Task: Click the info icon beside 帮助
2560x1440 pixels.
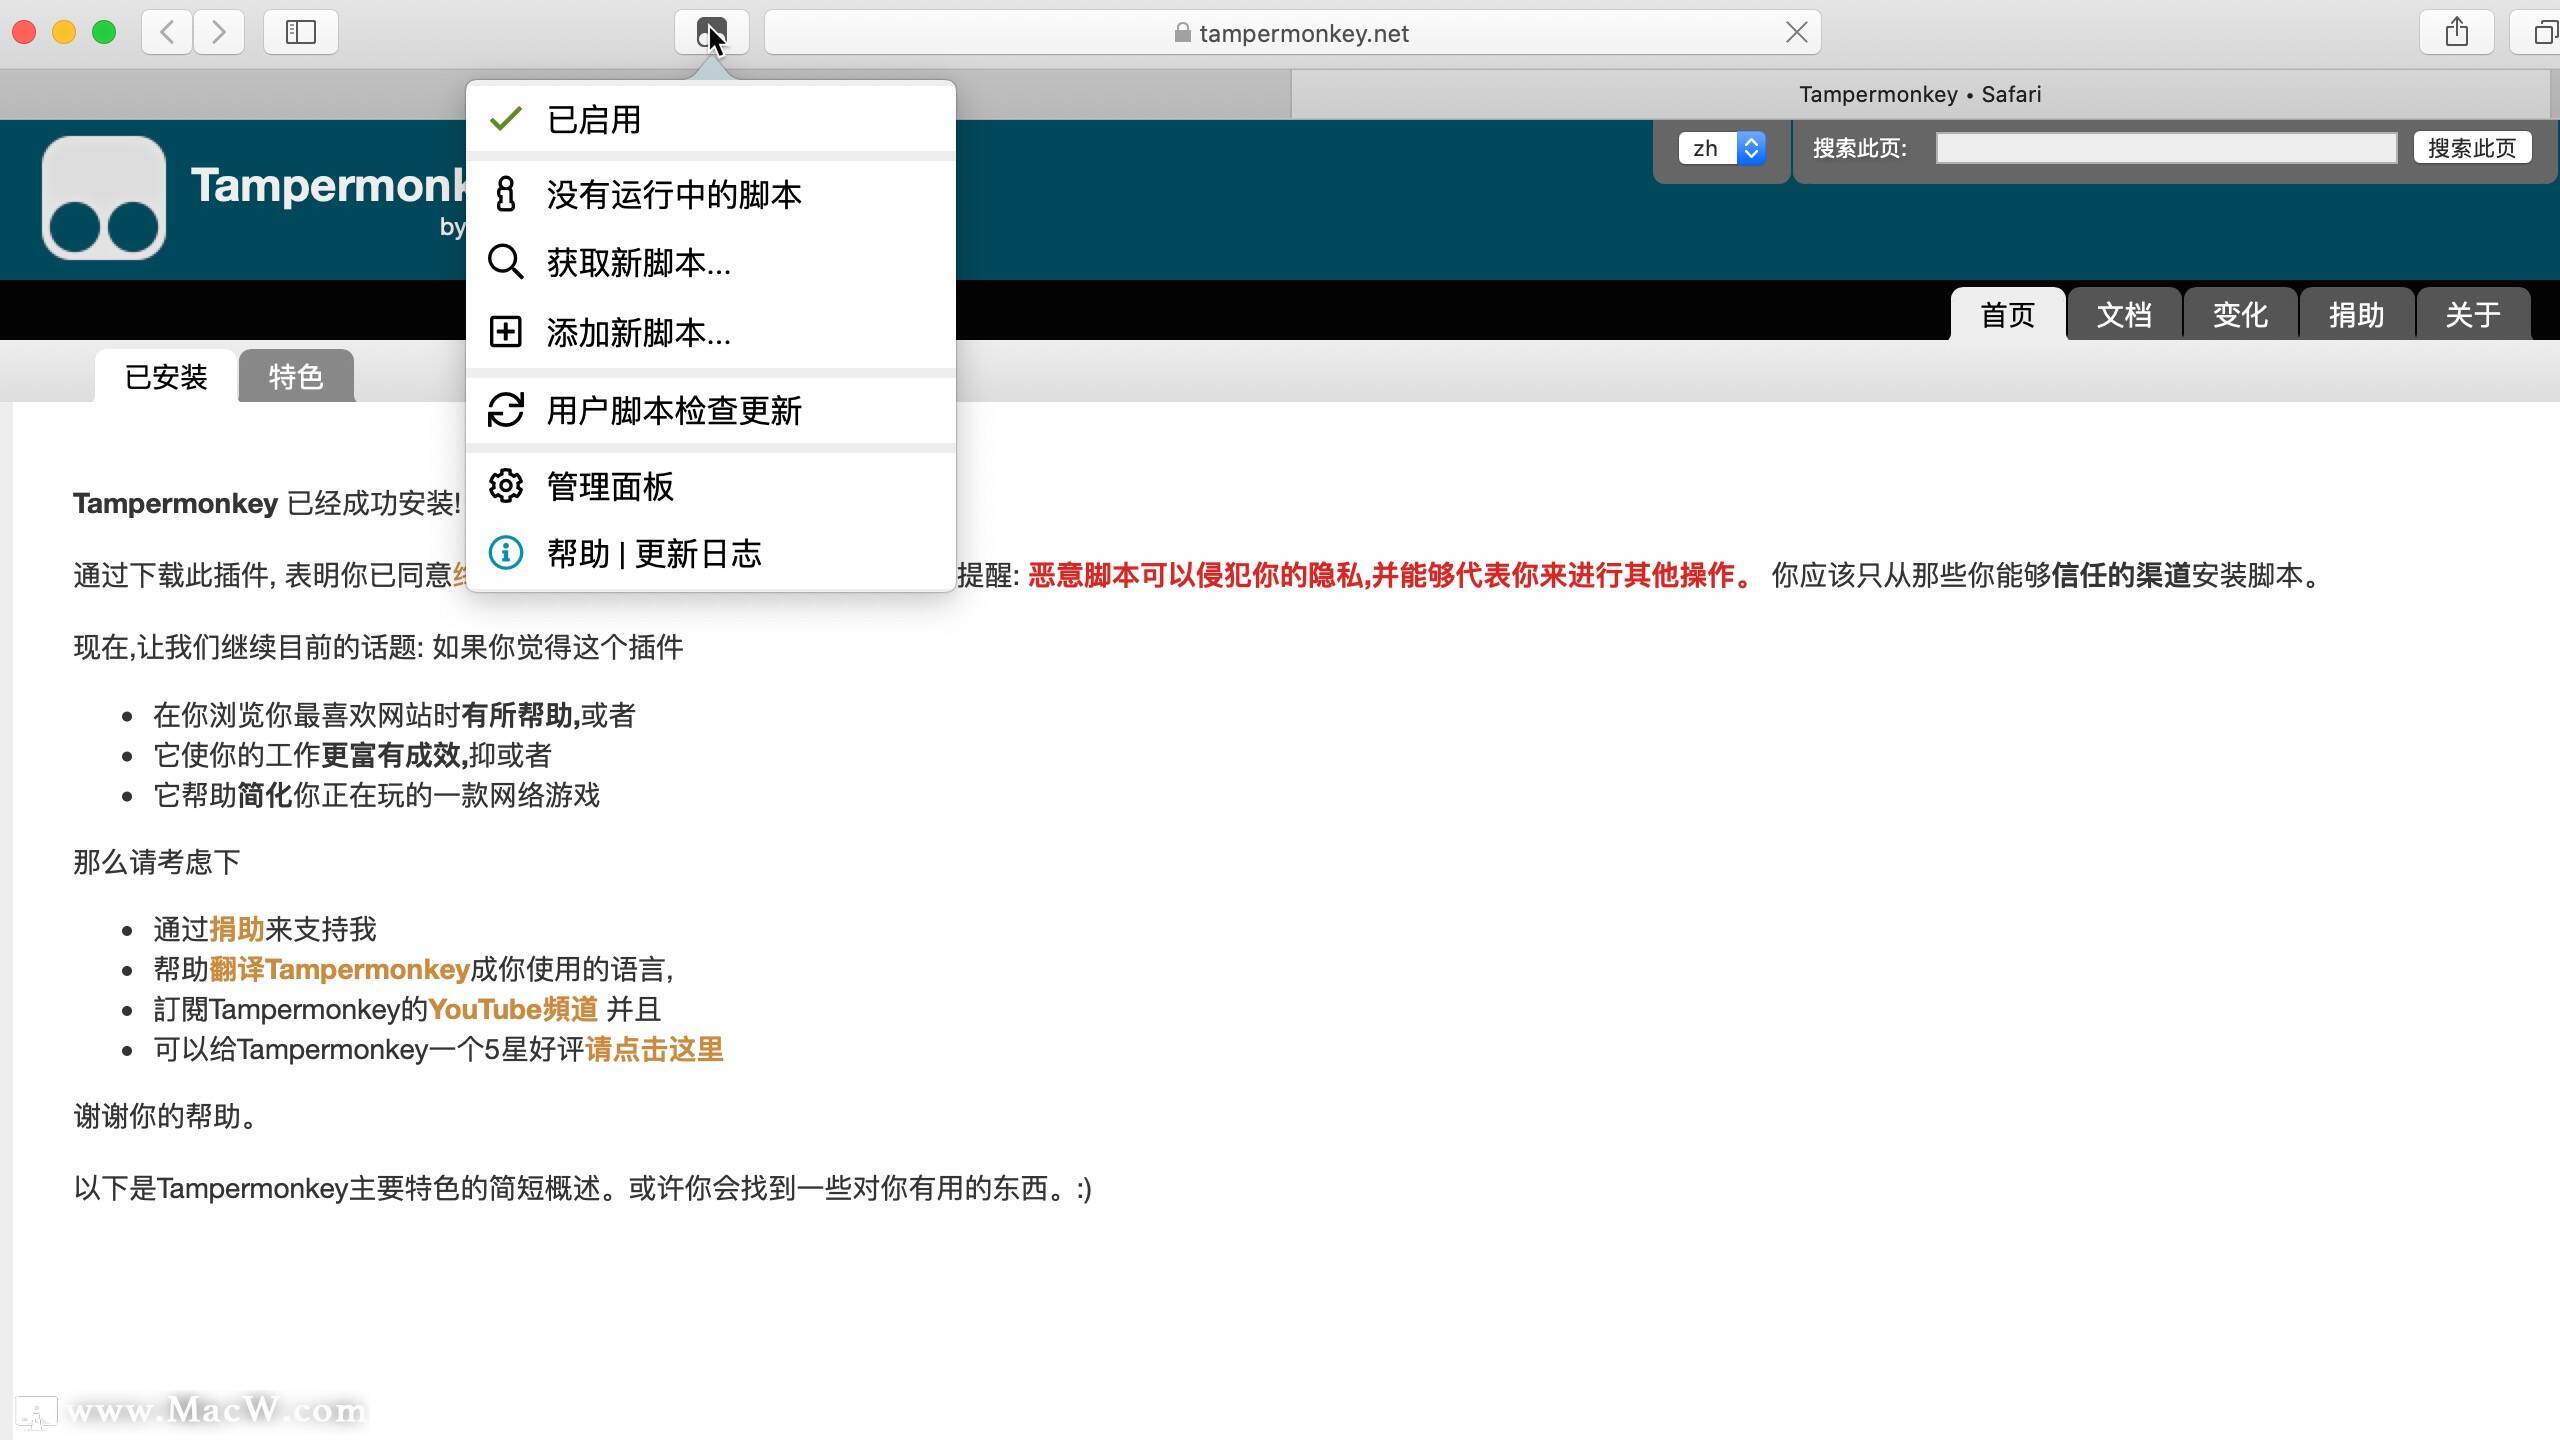Action: [506, 553]
